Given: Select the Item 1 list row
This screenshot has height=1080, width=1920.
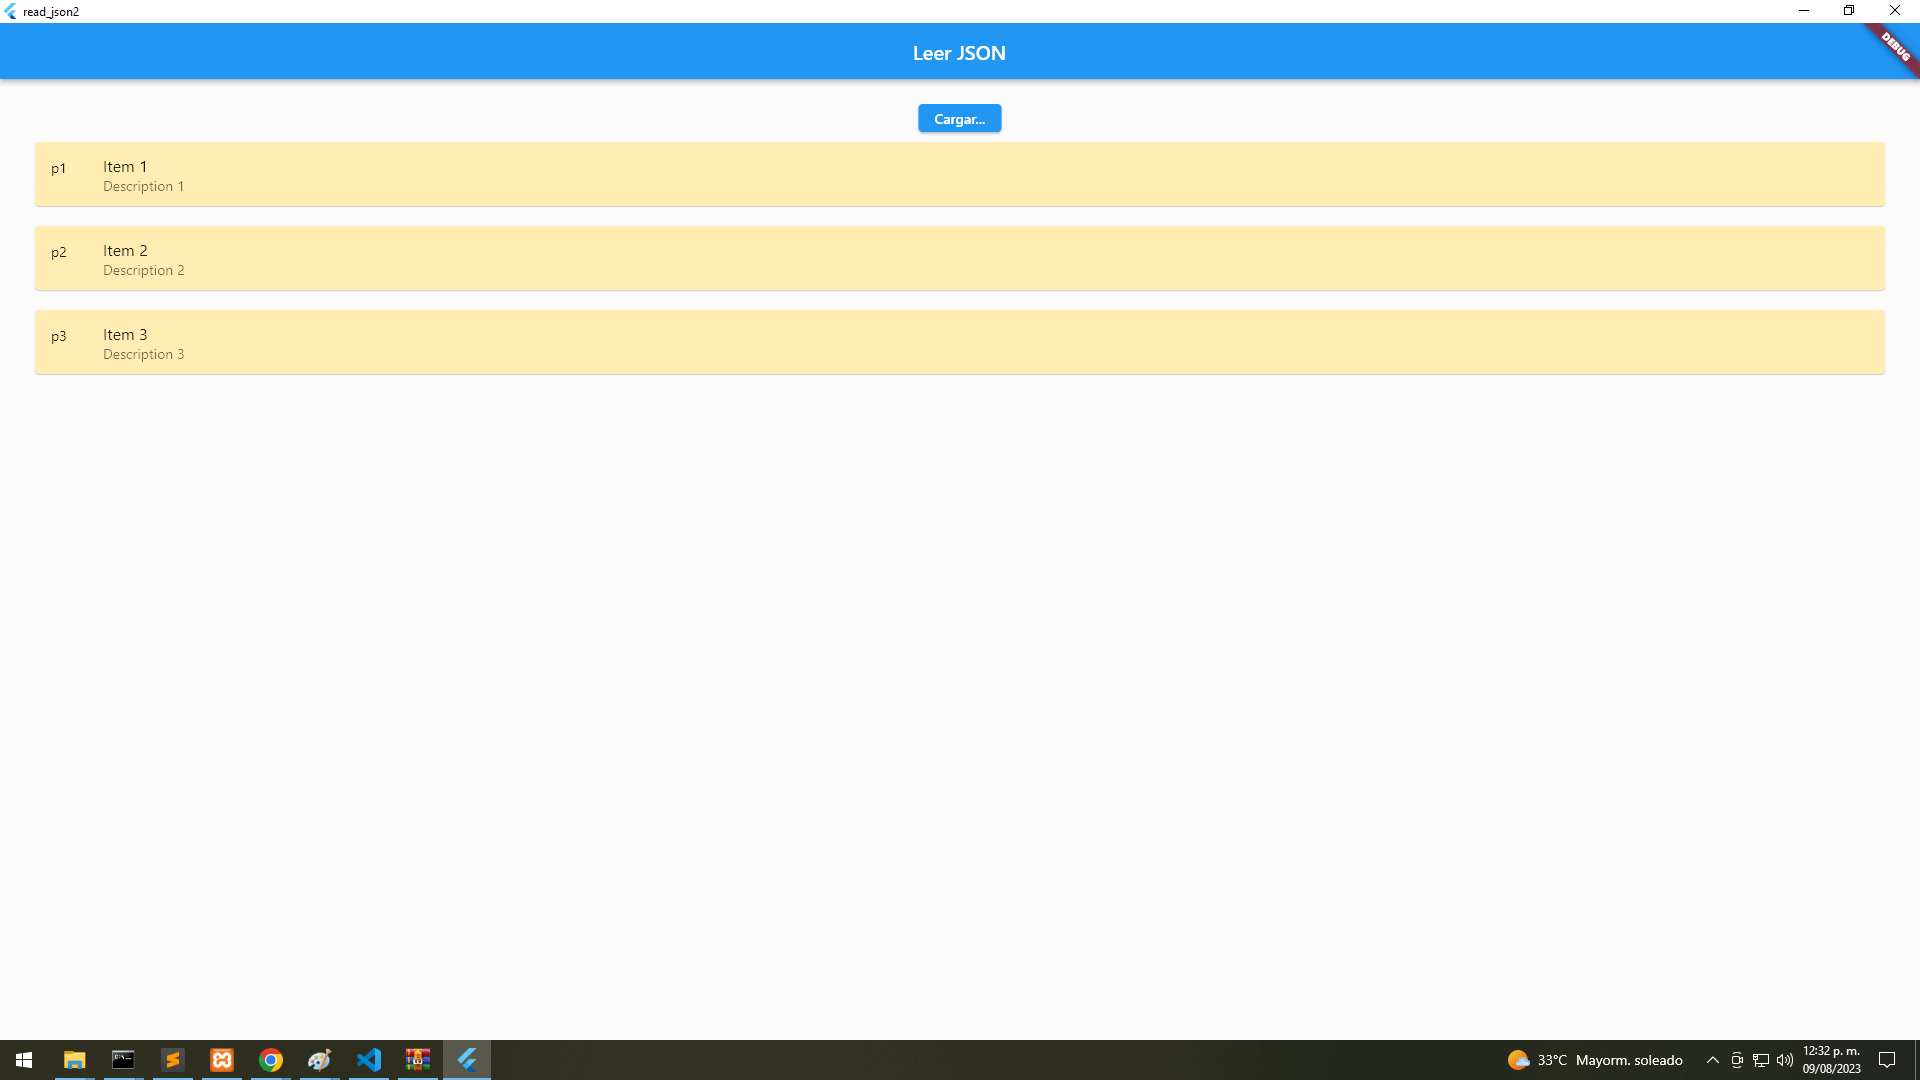Looking at the screenshot, I should pos(960,175).
